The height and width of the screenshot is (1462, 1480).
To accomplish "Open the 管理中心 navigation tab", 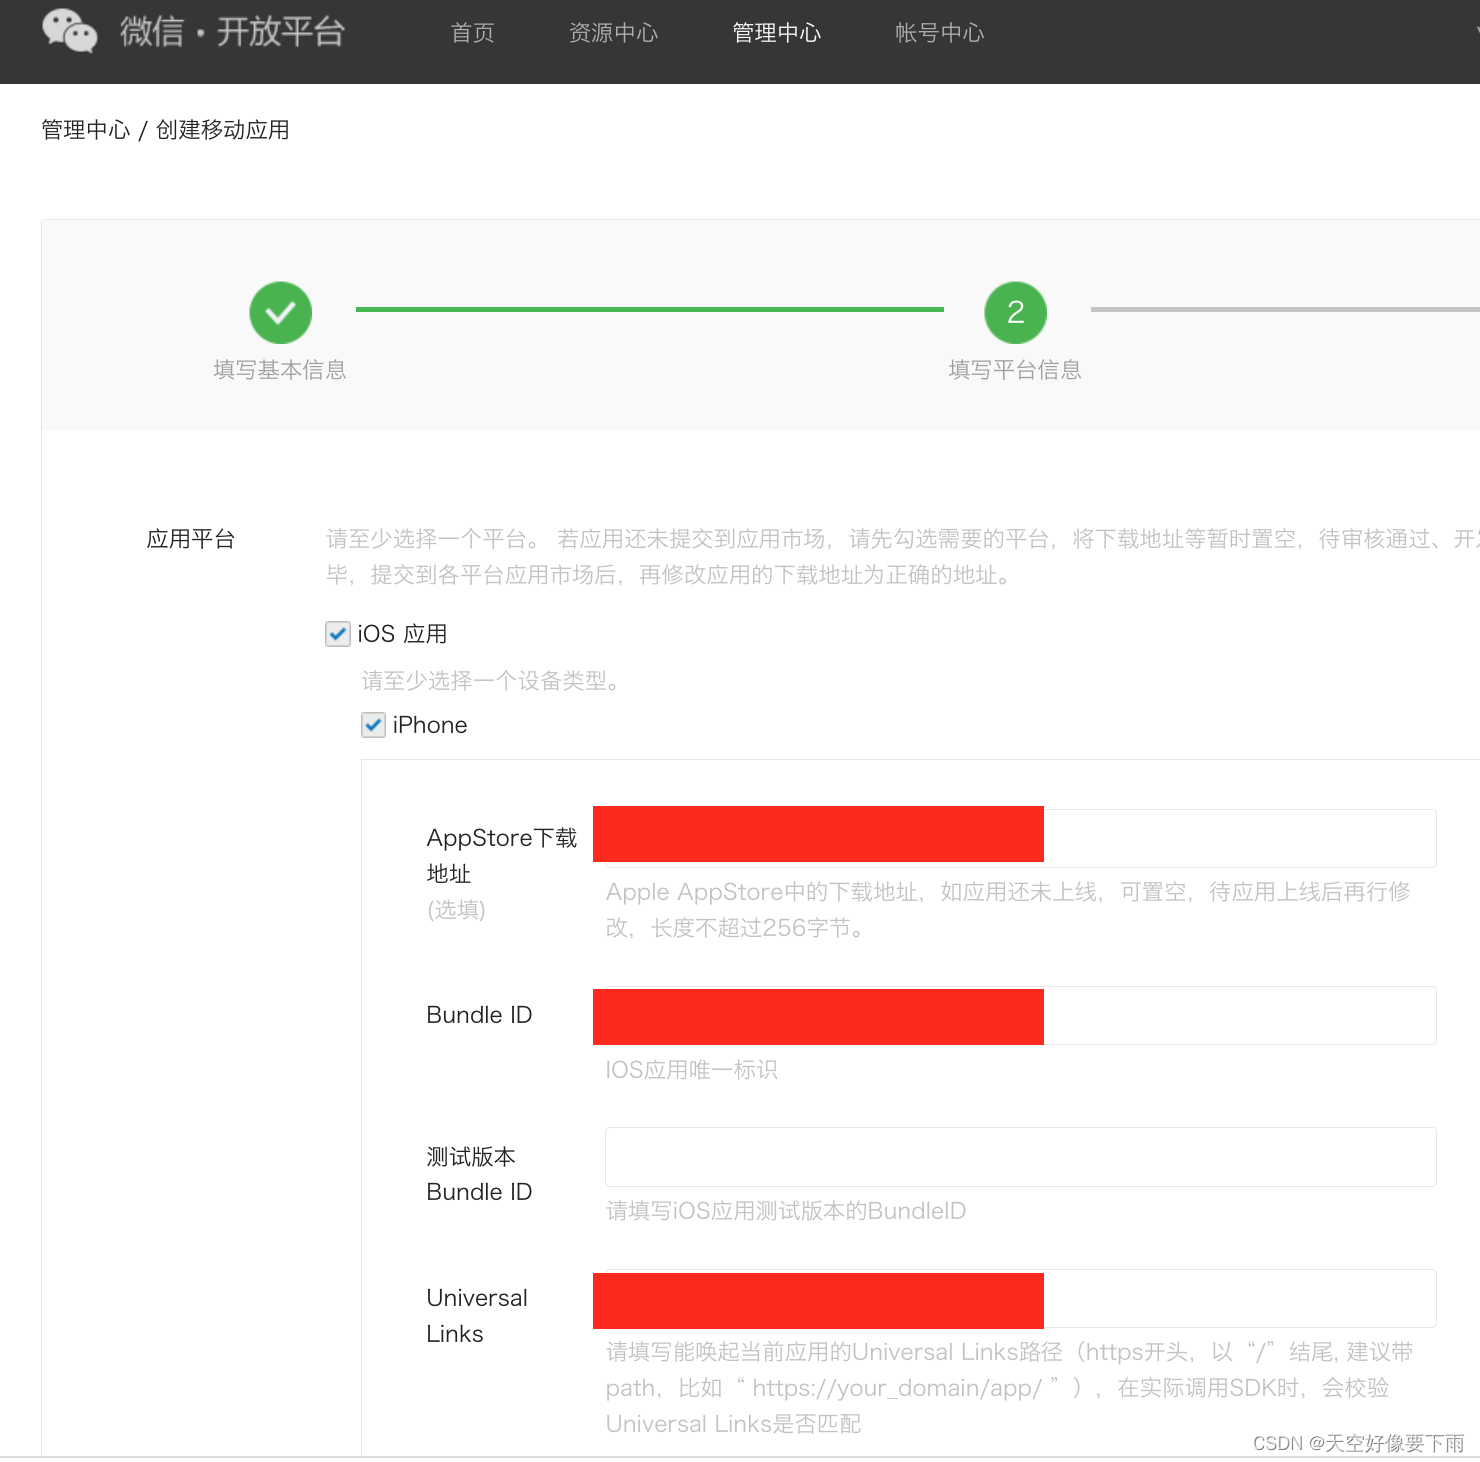I will click(x=776, y=33).
